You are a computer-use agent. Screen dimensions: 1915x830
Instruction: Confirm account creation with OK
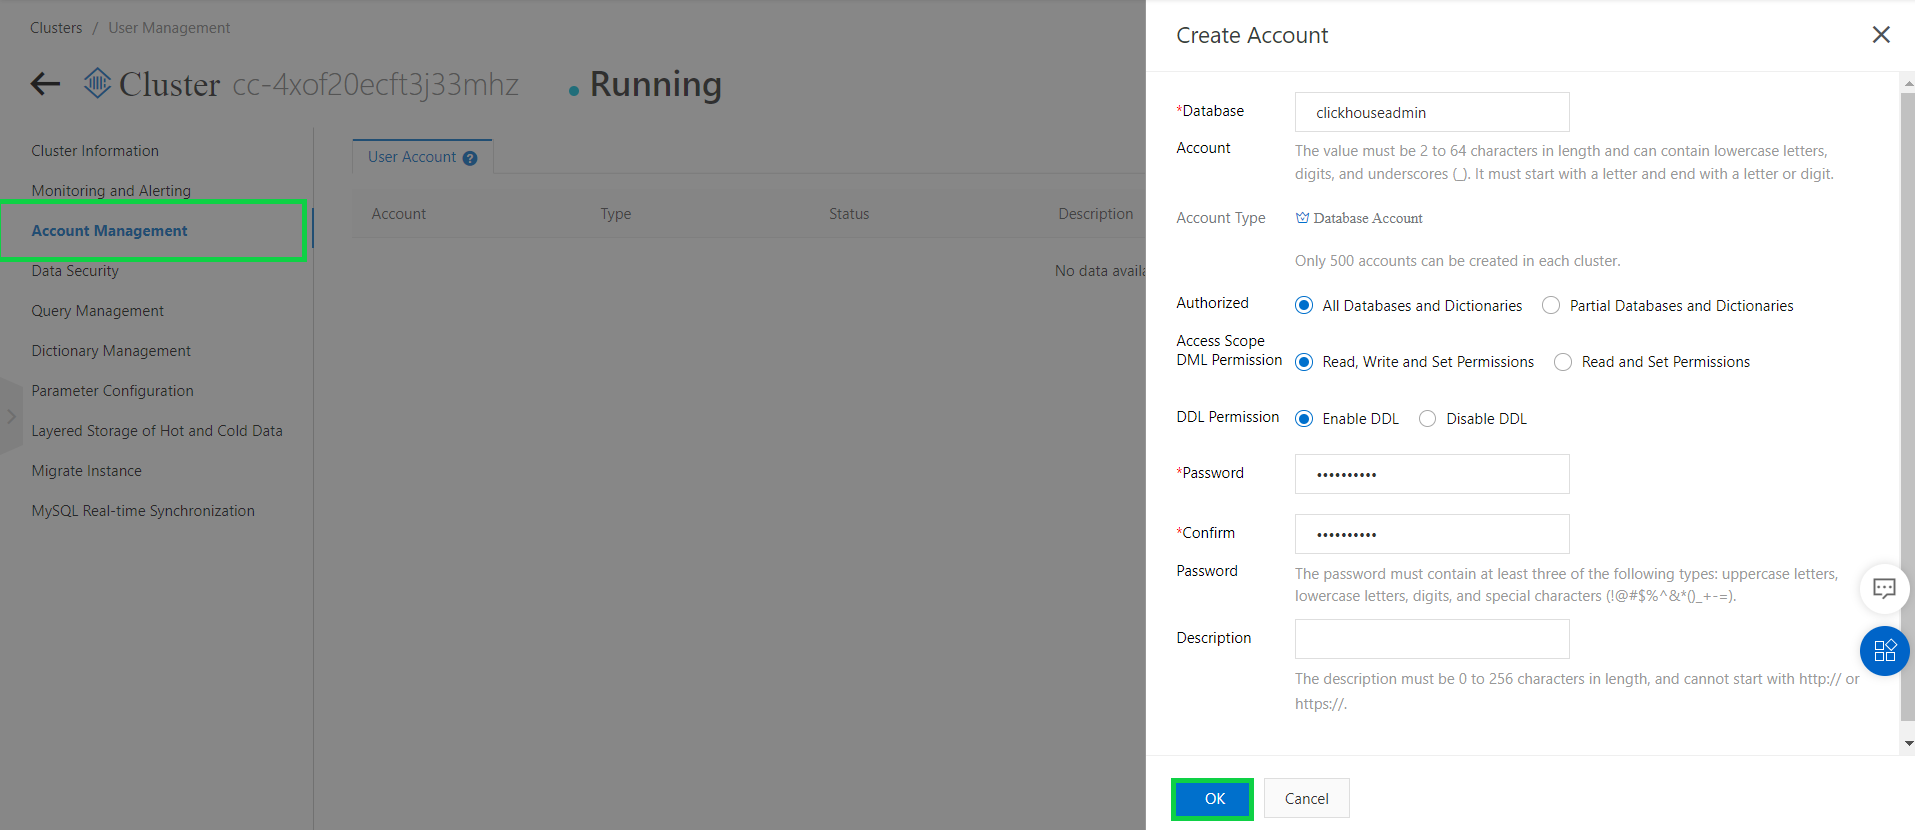tap(1213, 799)
